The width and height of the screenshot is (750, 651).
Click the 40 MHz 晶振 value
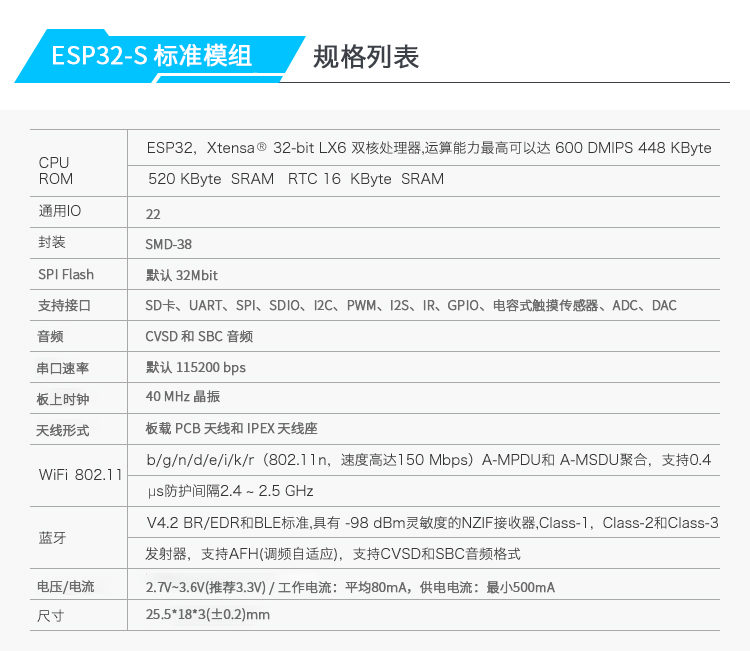[x=182, y=397]
